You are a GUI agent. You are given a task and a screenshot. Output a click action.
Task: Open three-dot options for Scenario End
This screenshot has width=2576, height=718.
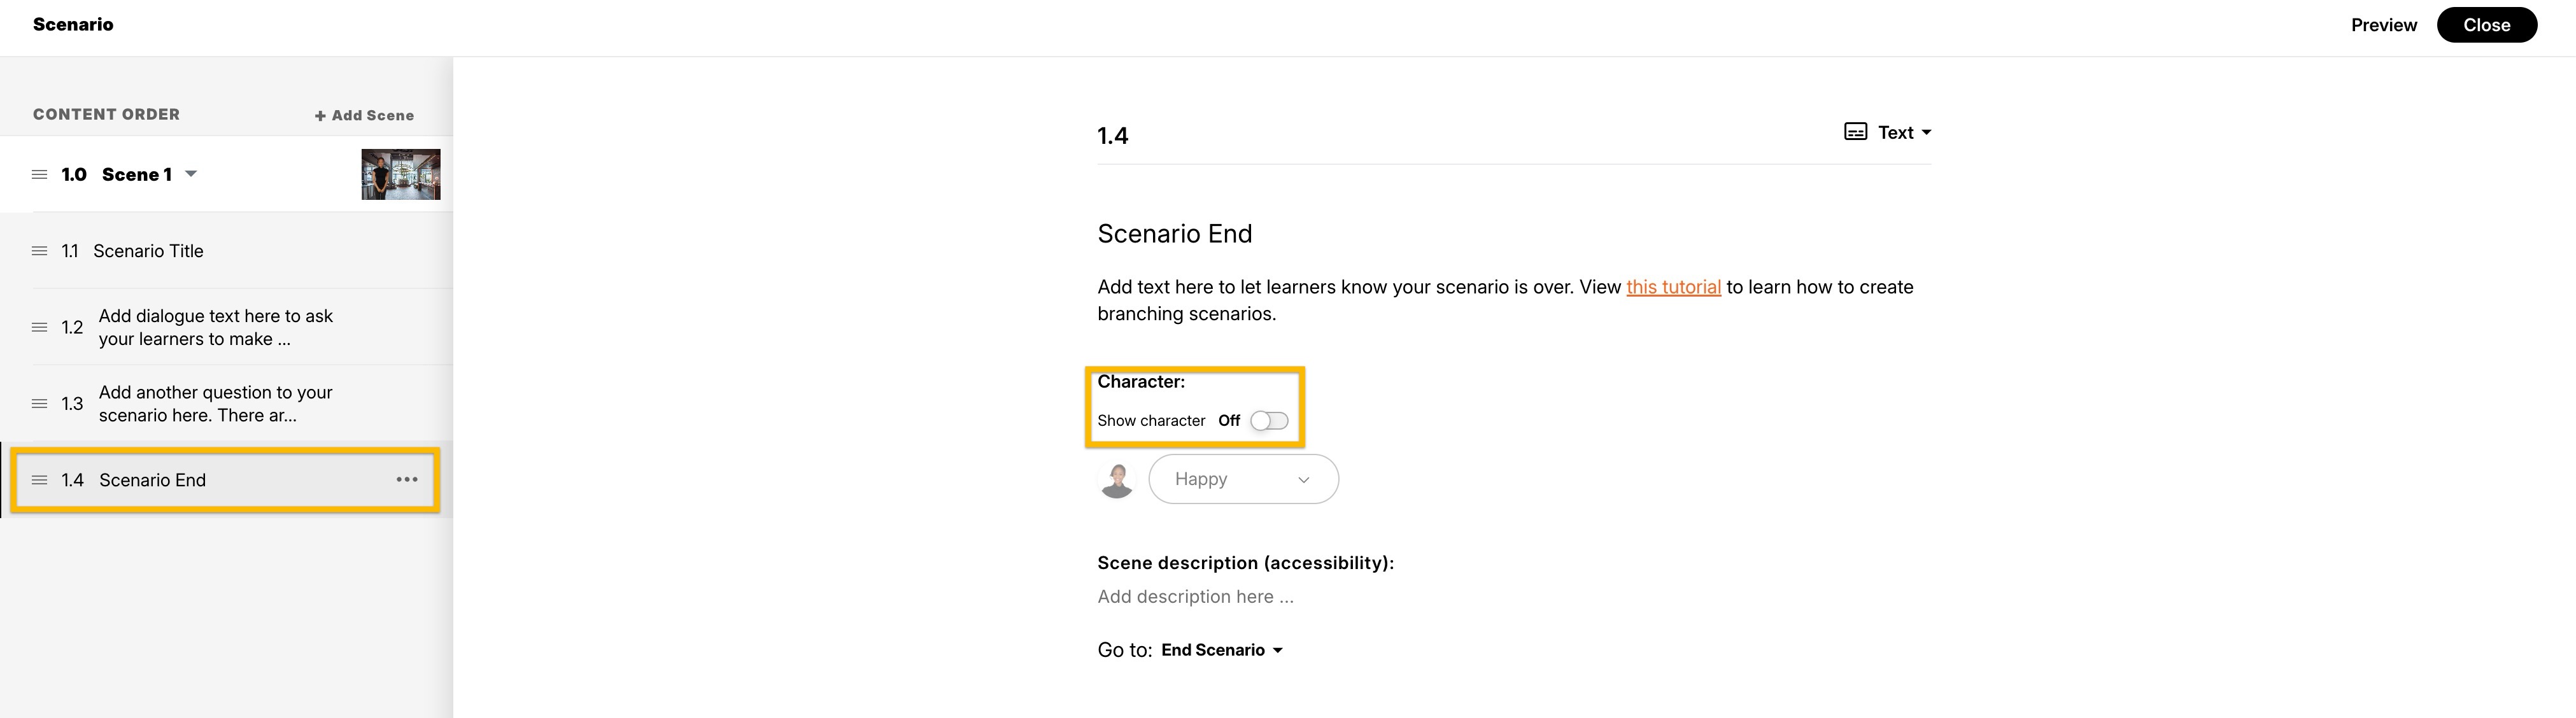click(407, 480)
